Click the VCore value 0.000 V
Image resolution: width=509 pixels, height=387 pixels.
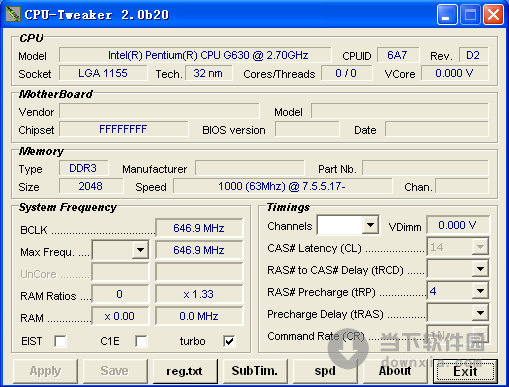(x=455, y=73)
